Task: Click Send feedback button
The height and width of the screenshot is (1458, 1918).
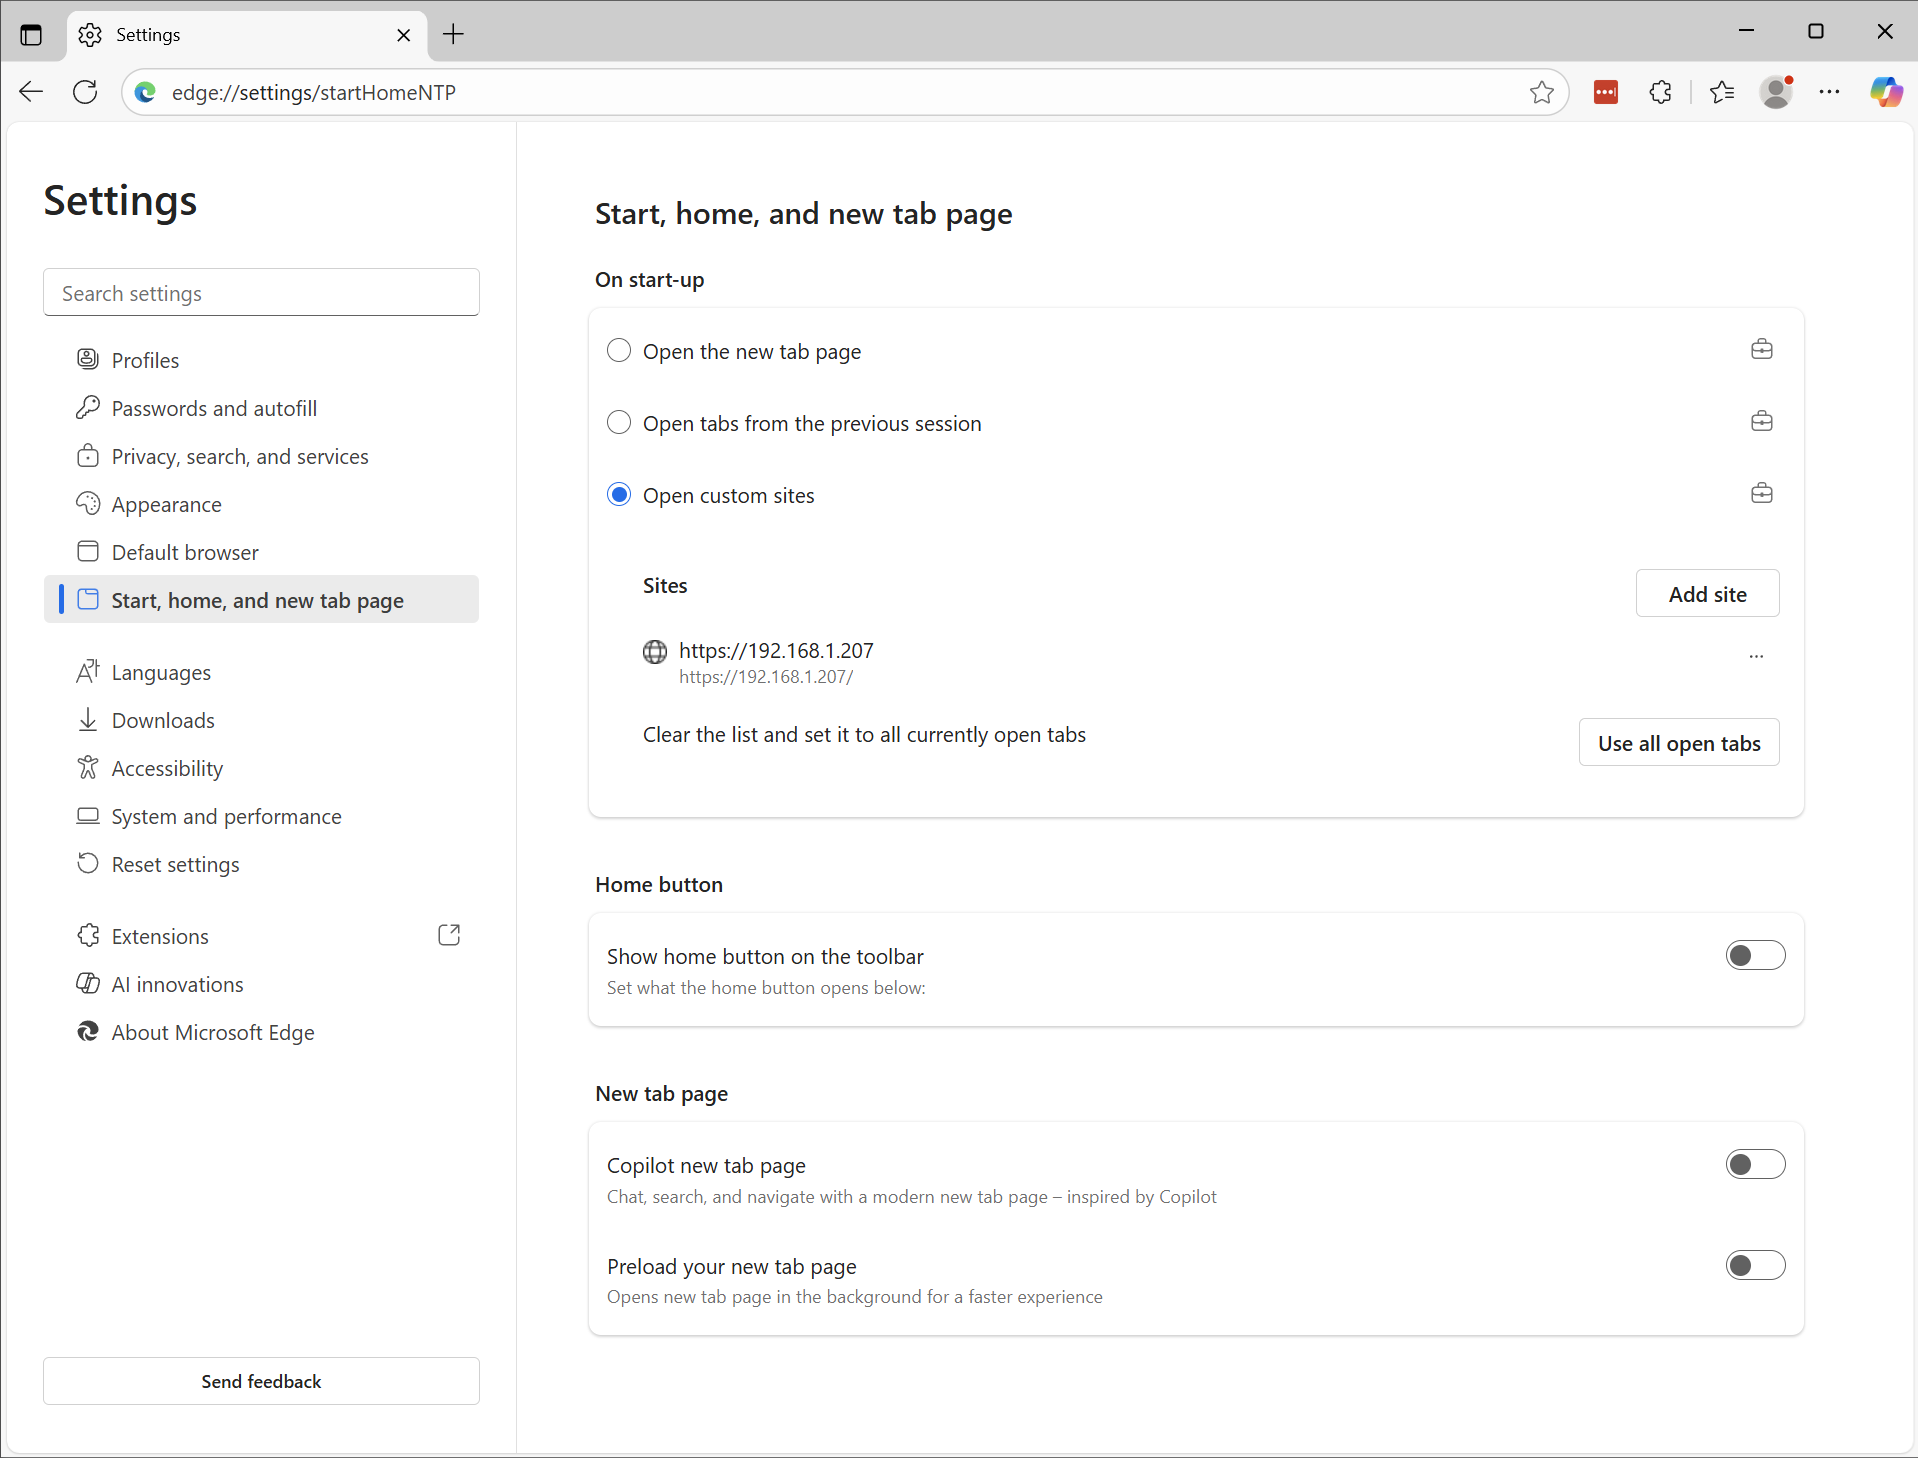Action: point(261,1381)
